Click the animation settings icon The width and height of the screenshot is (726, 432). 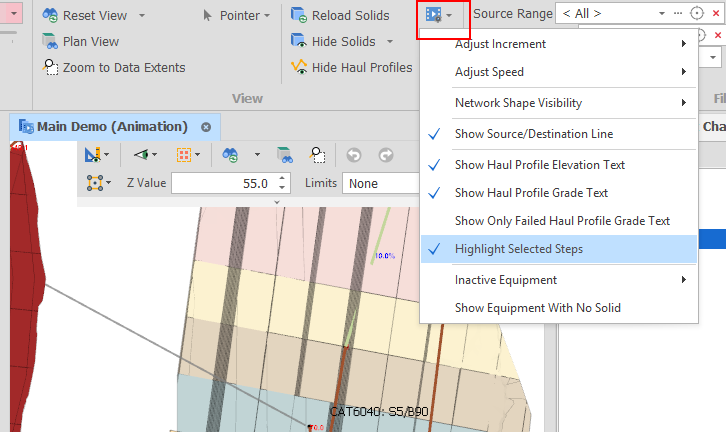click(433, 14)
